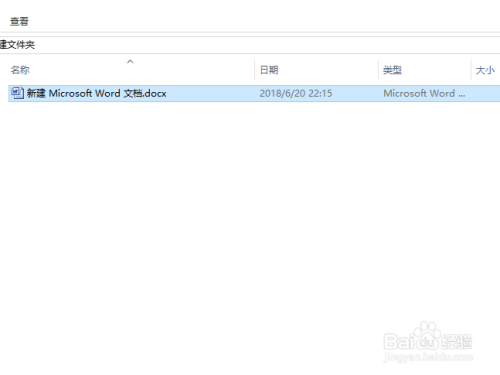The width and height of the screenshot is (500, 375).
Task: Click the divider between 类型 and 大小
Action: (x=471, y=70)
